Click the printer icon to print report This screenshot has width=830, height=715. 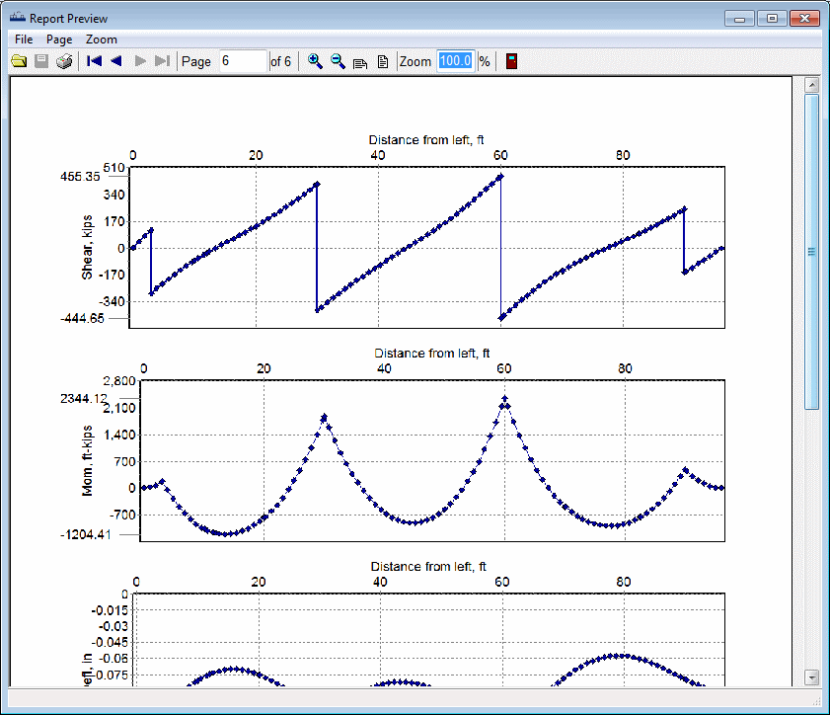pos(64,61)
